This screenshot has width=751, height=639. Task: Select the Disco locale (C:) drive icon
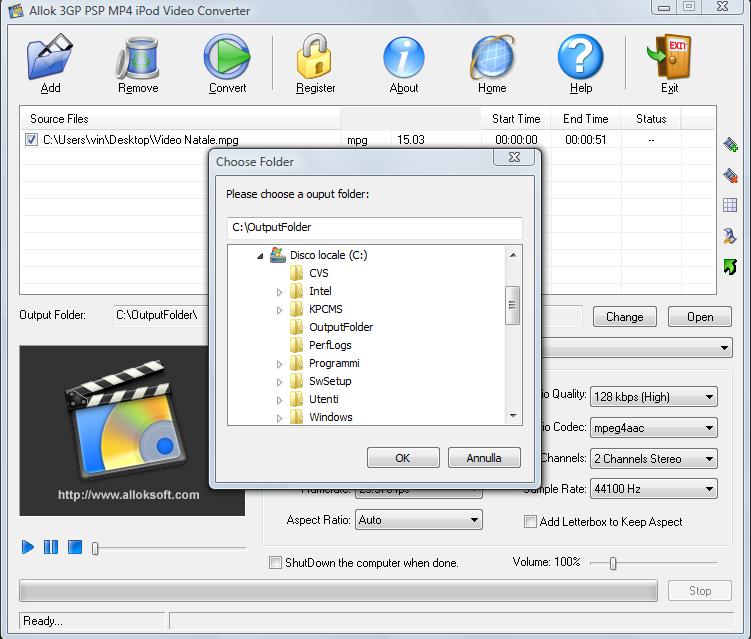click(x=278, y=255)
